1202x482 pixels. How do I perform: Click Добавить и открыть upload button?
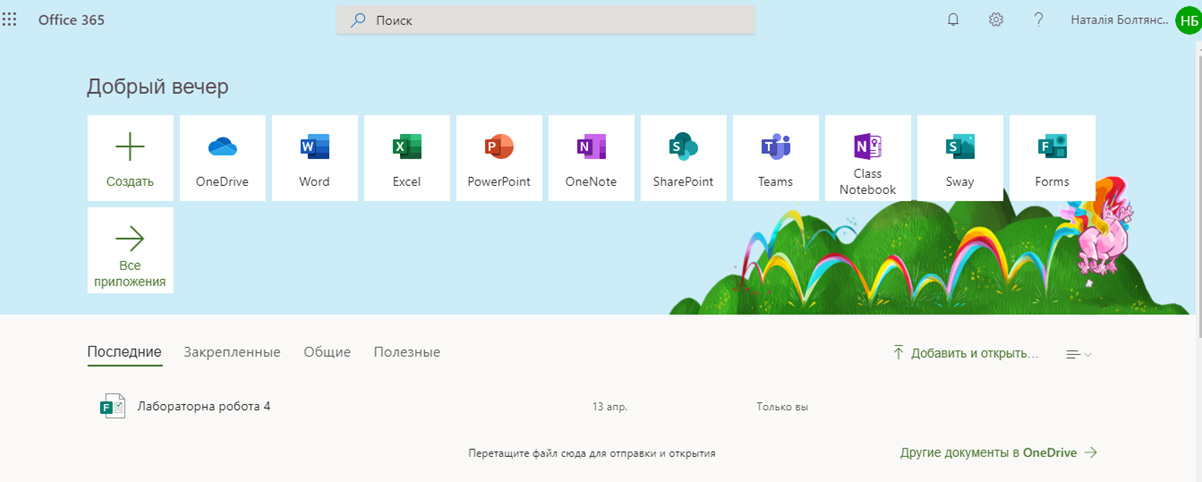point(965,353)
